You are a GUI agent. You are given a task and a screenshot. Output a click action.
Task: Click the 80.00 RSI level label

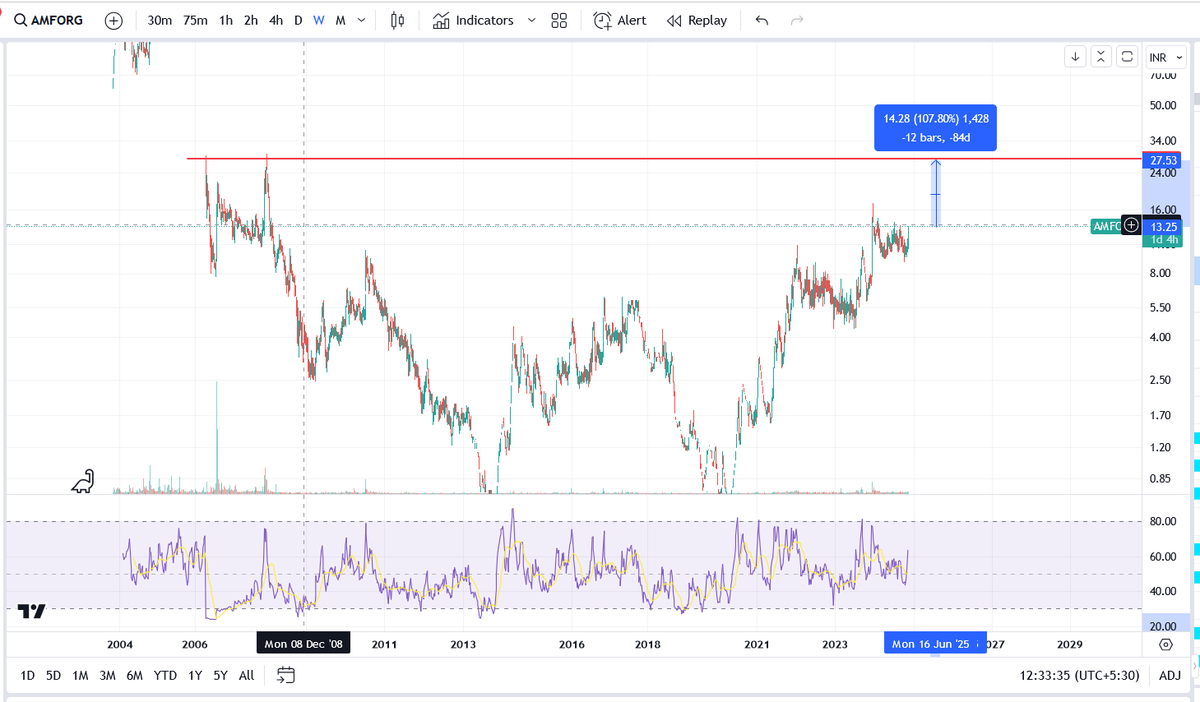tap(1162, 522)
